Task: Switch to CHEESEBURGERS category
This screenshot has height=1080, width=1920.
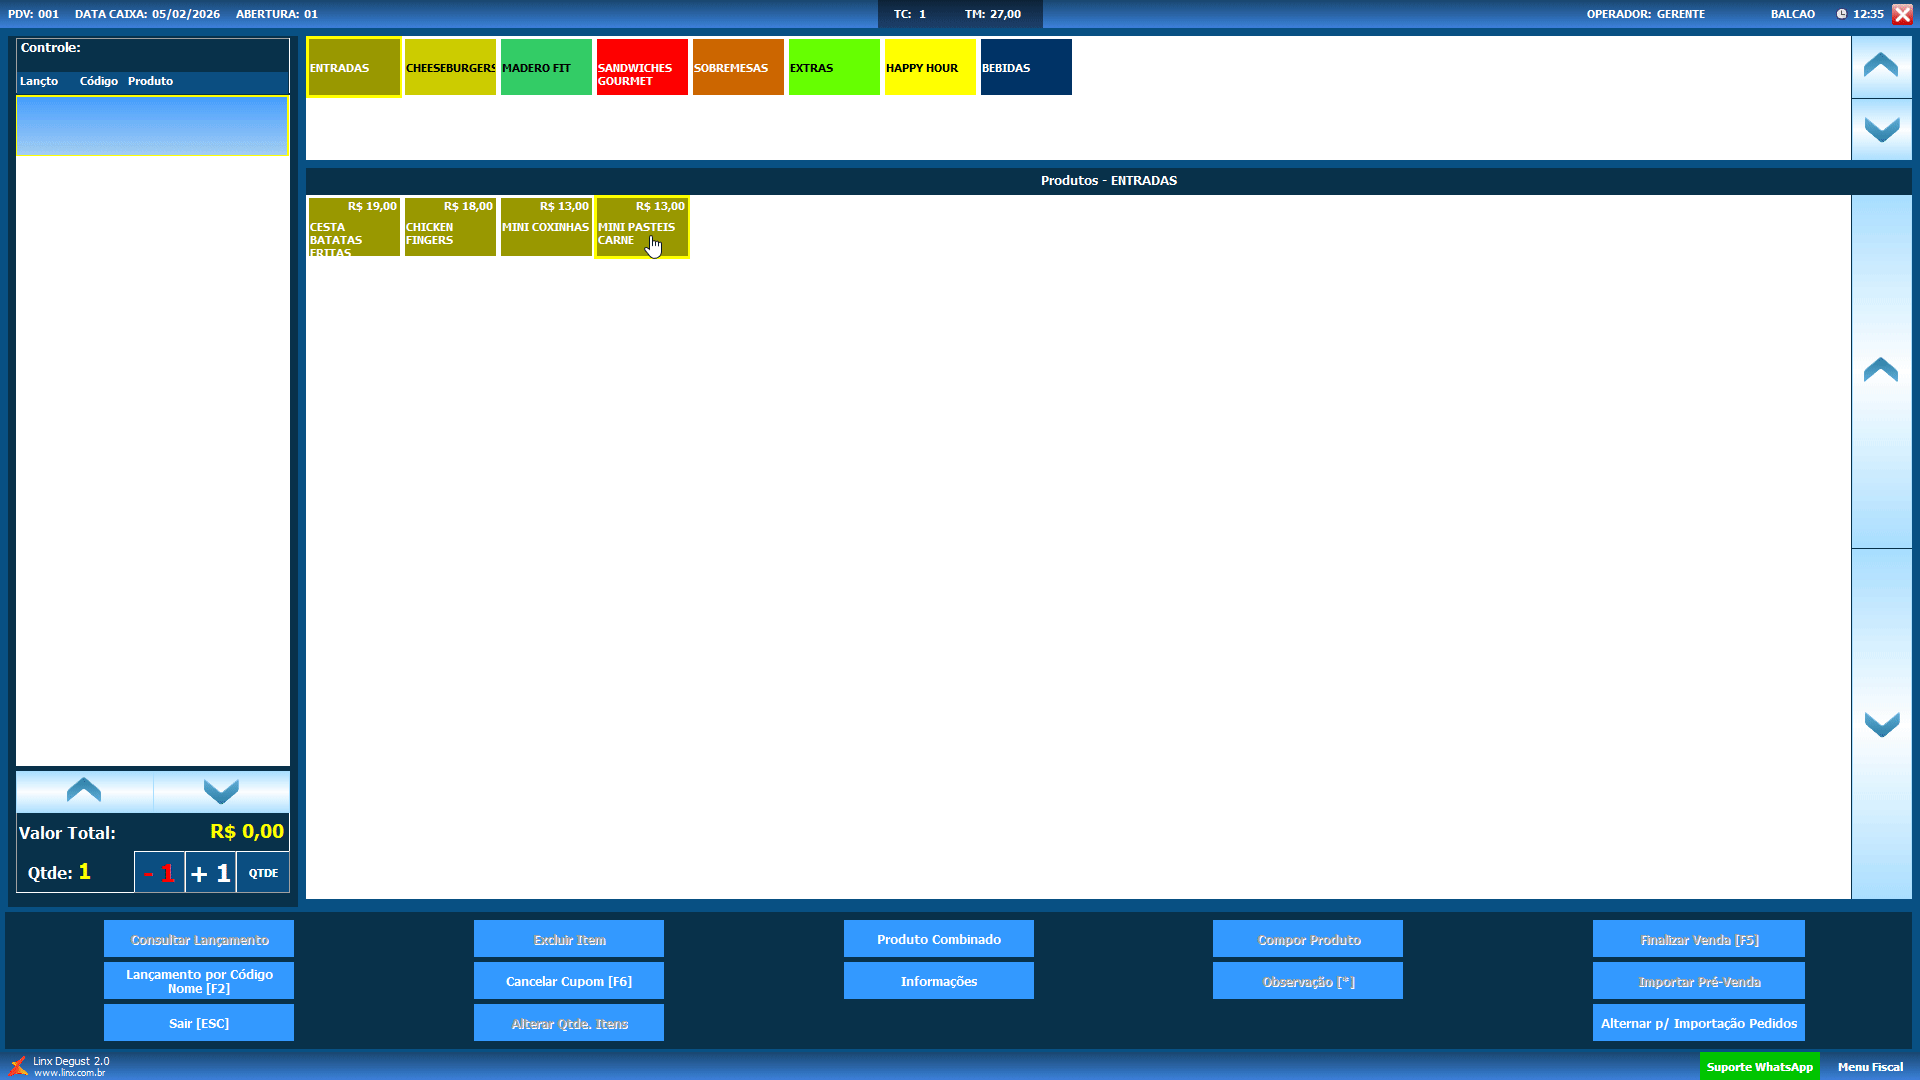Action: pyautogui.click(x=450, y=68)
